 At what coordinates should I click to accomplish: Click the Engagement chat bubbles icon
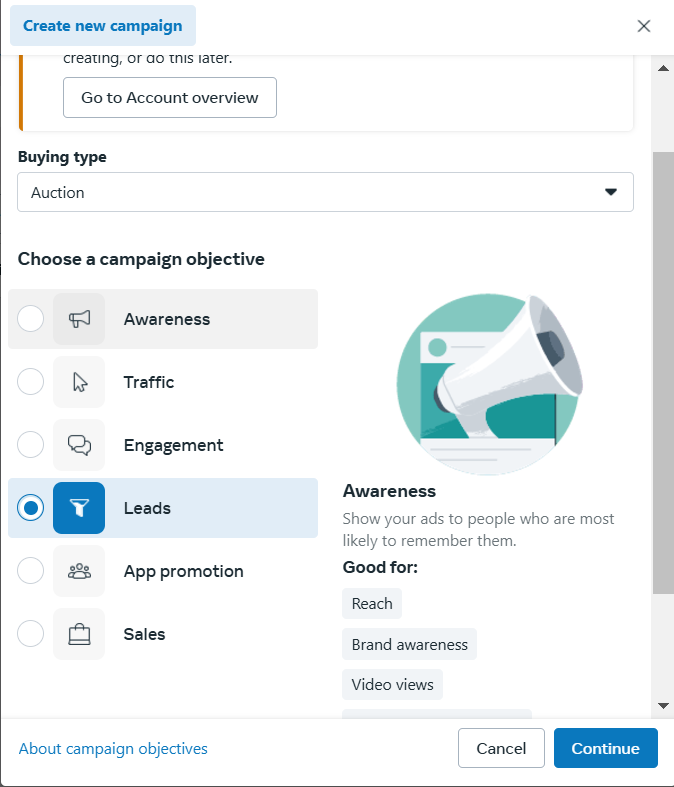point(79,445)
